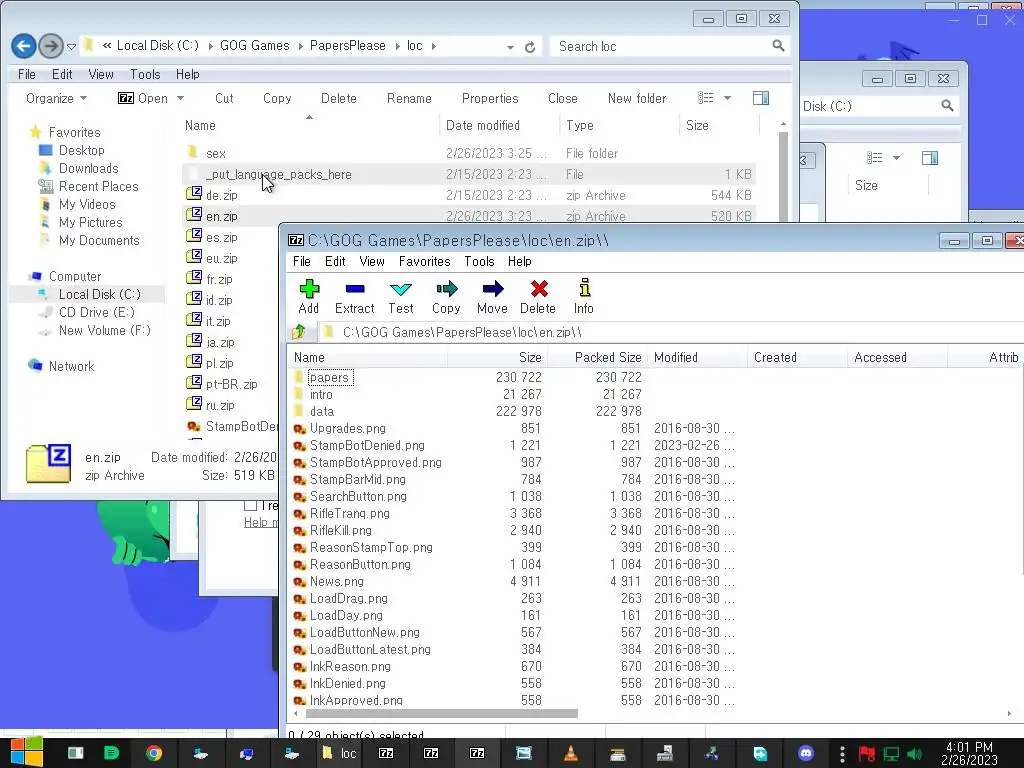Click the preview pane icon in background Explorer window

click(x=930, y=157)
